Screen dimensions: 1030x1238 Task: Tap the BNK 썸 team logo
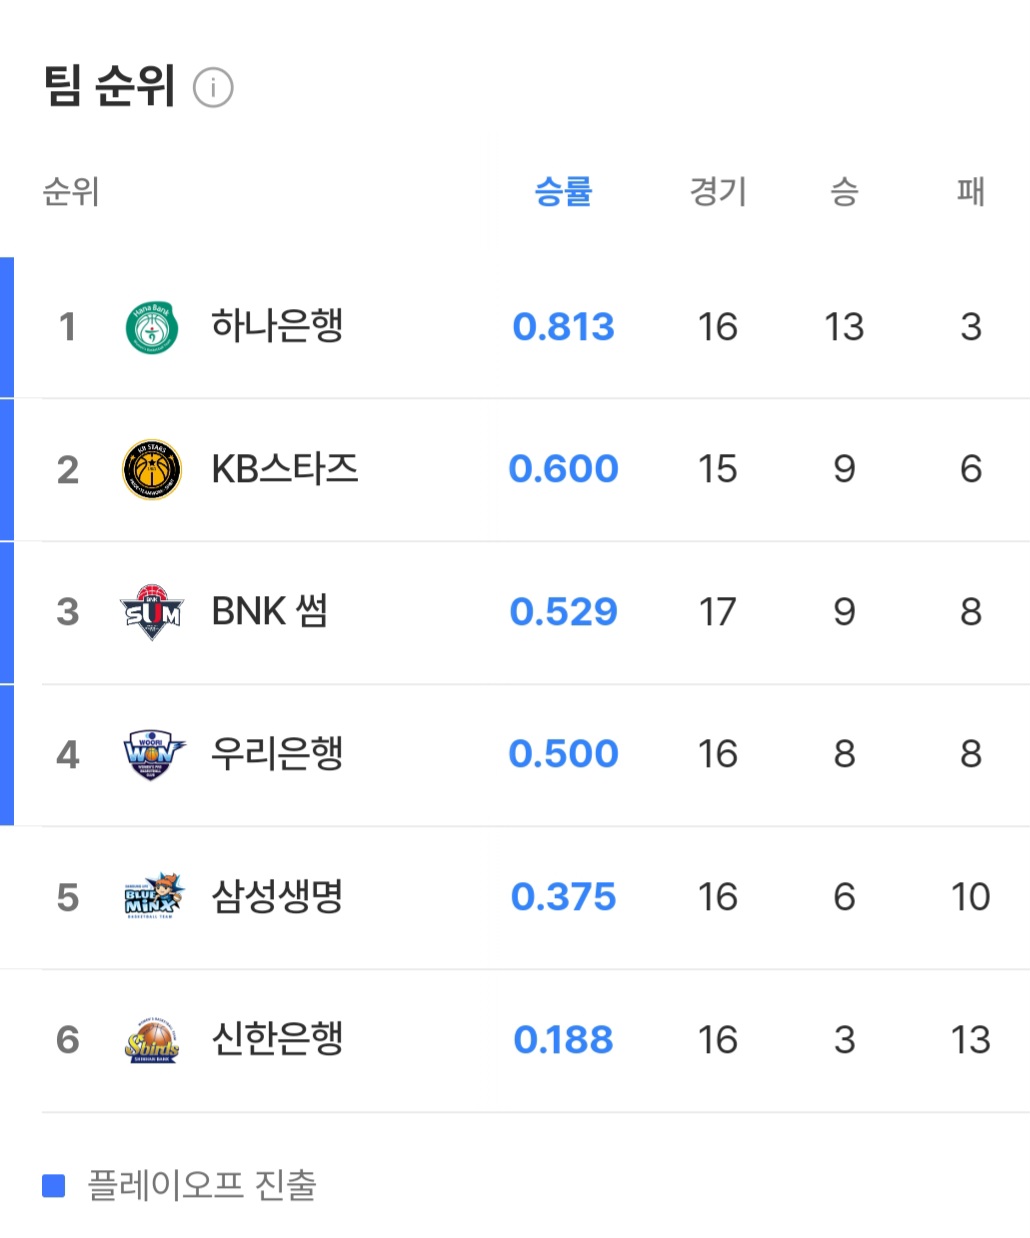[x=152, y=612]
